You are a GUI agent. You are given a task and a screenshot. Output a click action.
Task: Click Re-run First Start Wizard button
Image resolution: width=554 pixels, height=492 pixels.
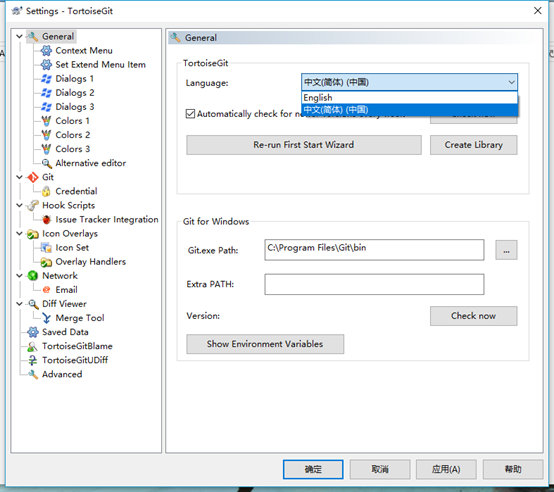[304, 145]
